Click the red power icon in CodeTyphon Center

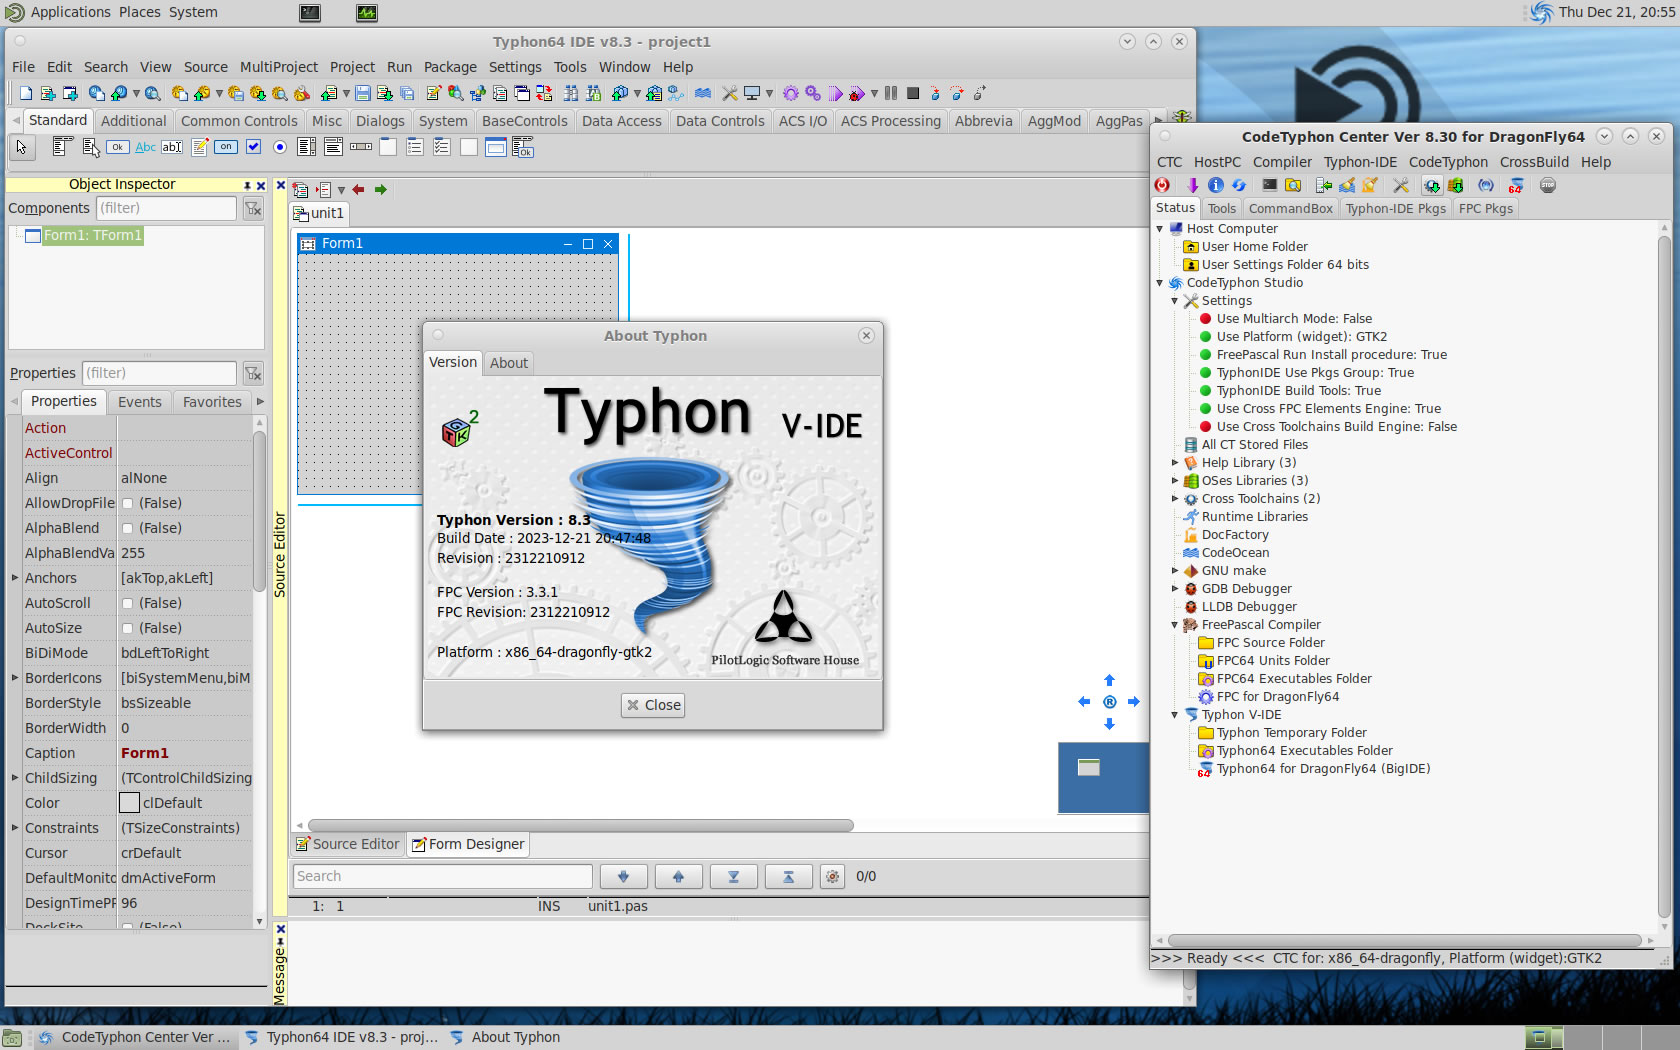pos(1162,185)
